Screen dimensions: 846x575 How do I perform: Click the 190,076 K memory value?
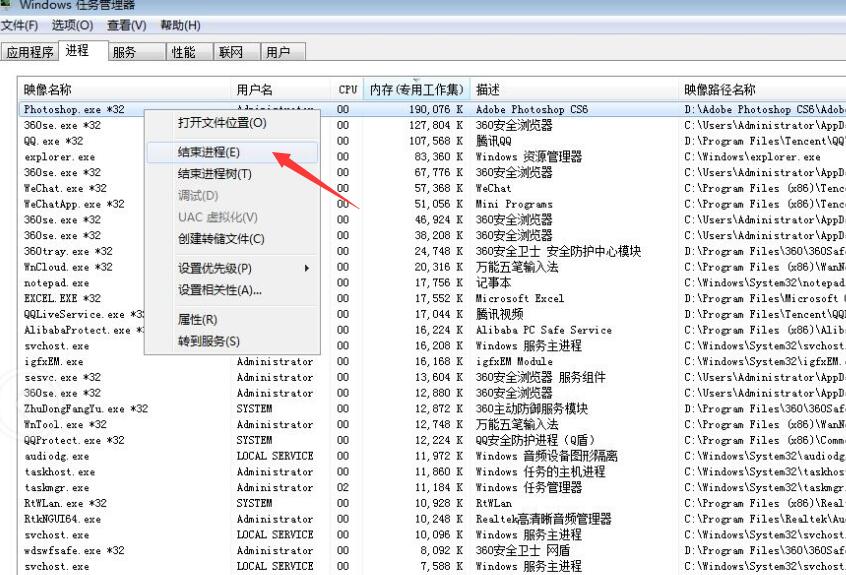click(x=436, y=109)
